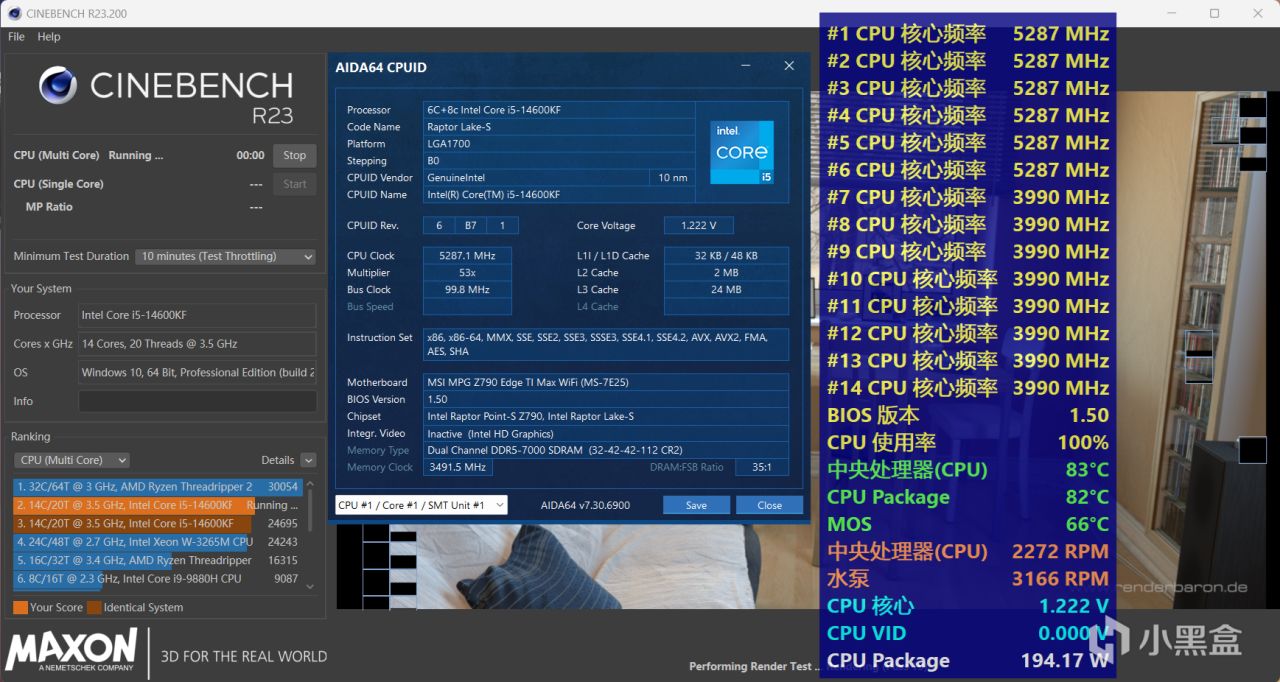Image resolution: width=1280 pixels, height=682 pixels.
Task: Select the Intel Xeon W-3265M ranking row
Action: pos(158,542)
